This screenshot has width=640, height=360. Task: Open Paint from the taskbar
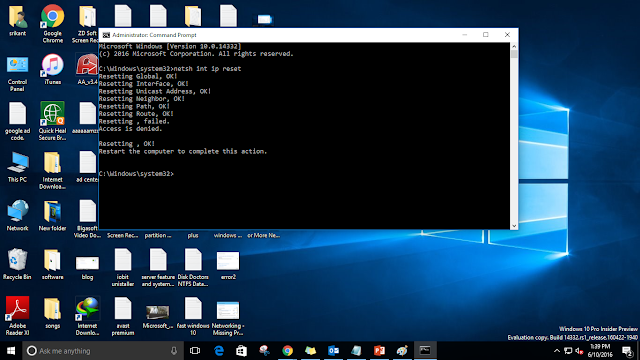point(402,351)
